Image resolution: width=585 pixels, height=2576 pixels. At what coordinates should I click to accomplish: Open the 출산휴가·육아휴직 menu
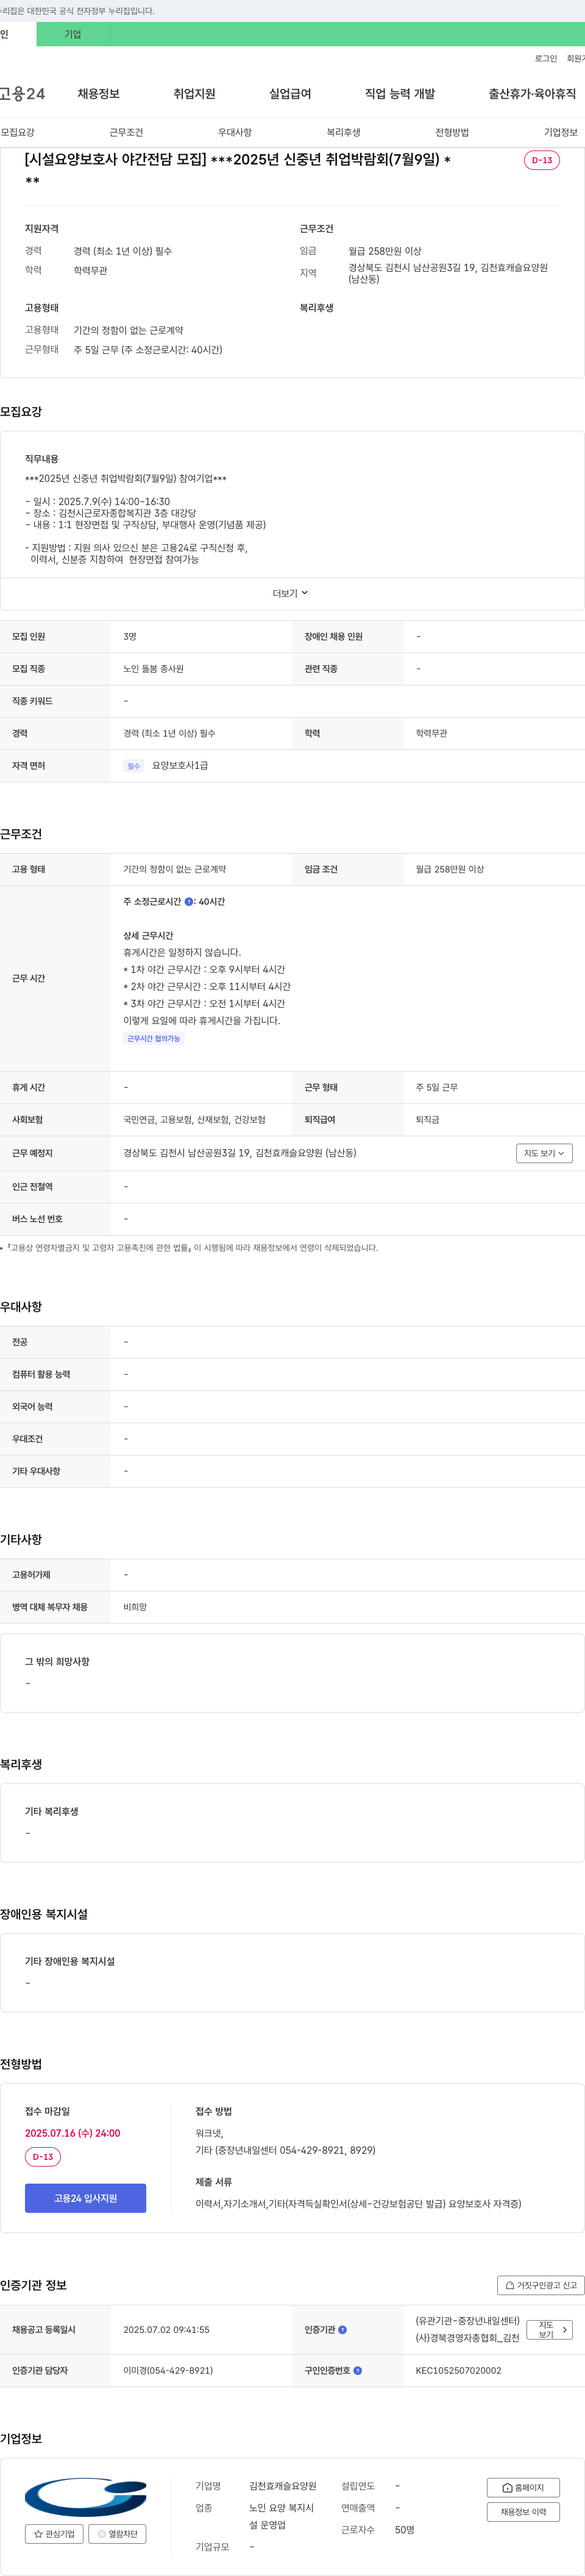click(x=532, y=94)
